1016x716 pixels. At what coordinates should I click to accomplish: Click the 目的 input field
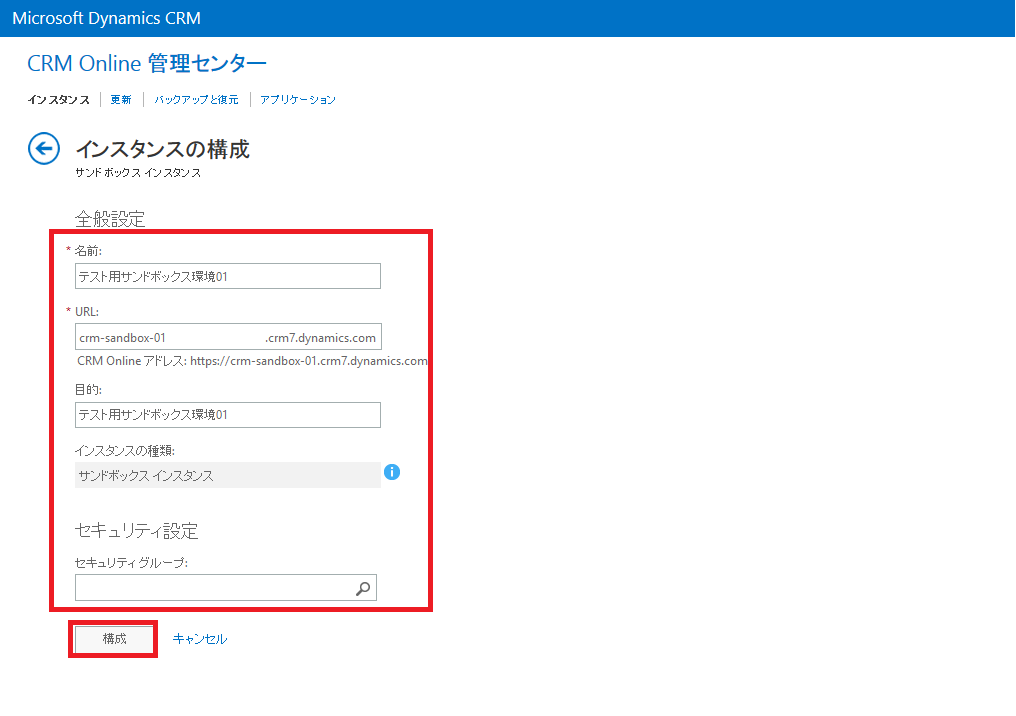point(228,415)
